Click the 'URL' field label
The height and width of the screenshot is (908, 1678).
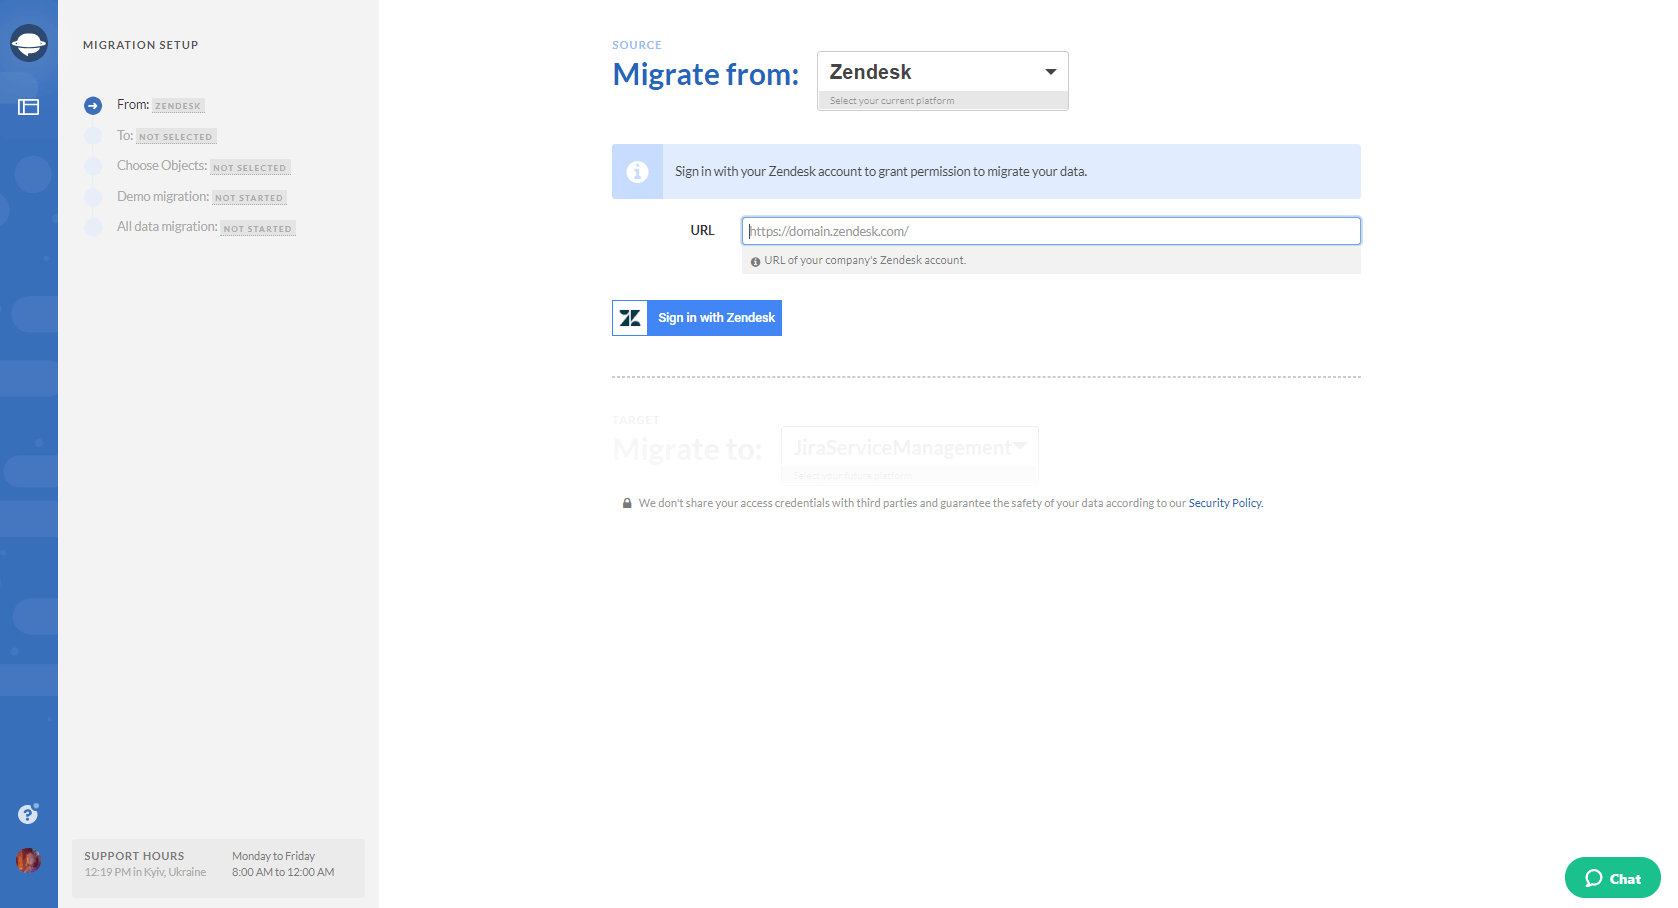tap(702, 231)
